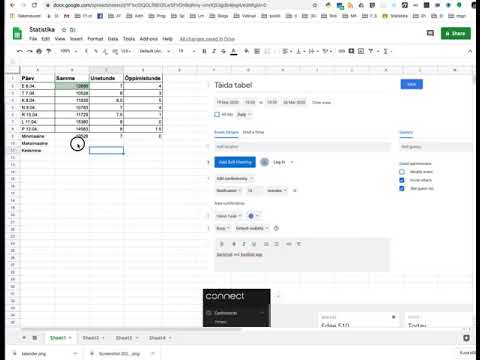480x360 pixels.
Task: Click the blue Save event button
Action: tap(412, 84)
